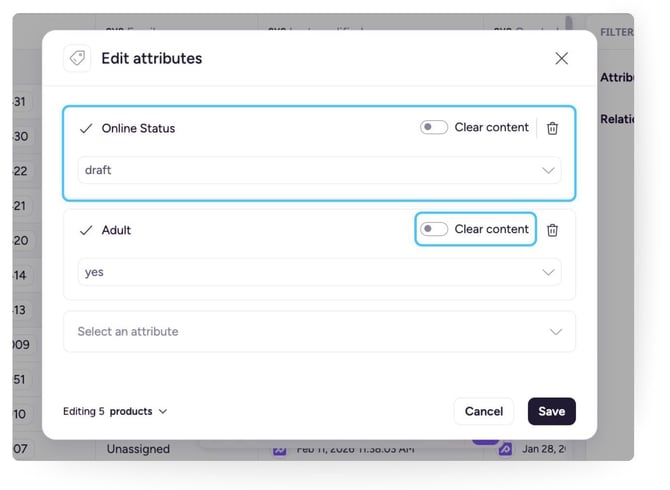This screenshot has width=670, height=490.
Task: Open the yes value dropdown
Action: 319,272
